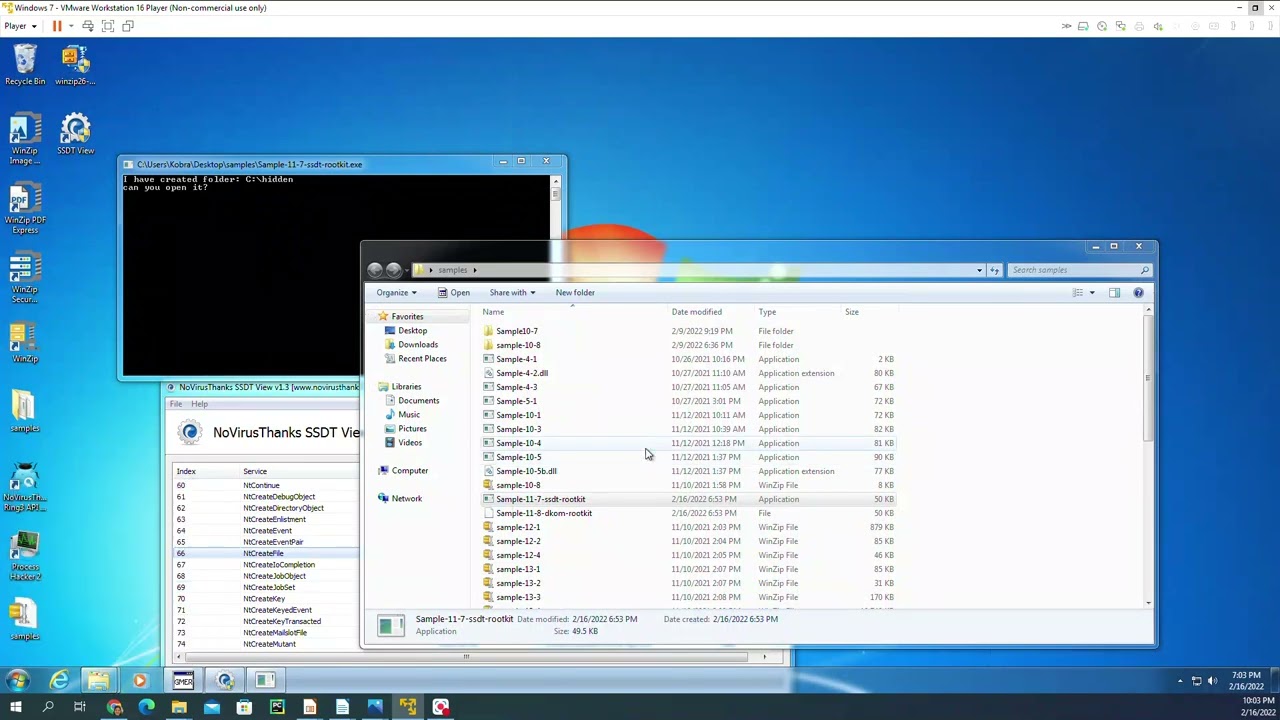Screen dimensions: 1280x720
Task: Click Explorer back navigation button
Action: (375, 270)
